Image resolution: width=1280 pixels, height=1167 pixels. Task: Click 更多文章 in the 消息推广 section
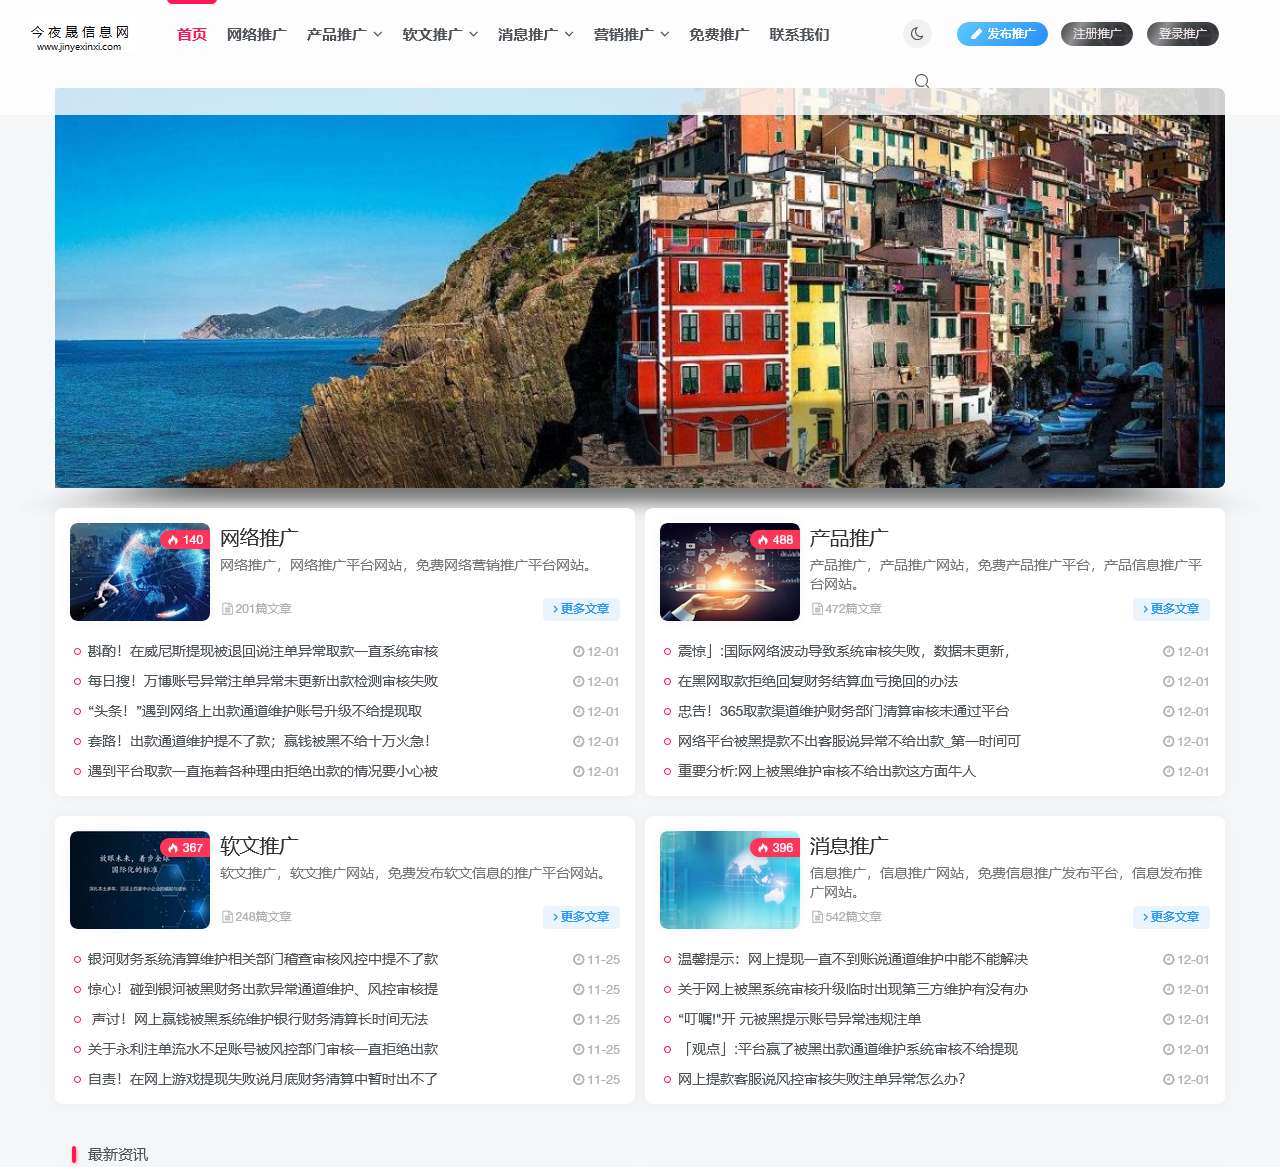click(1171, 917)
